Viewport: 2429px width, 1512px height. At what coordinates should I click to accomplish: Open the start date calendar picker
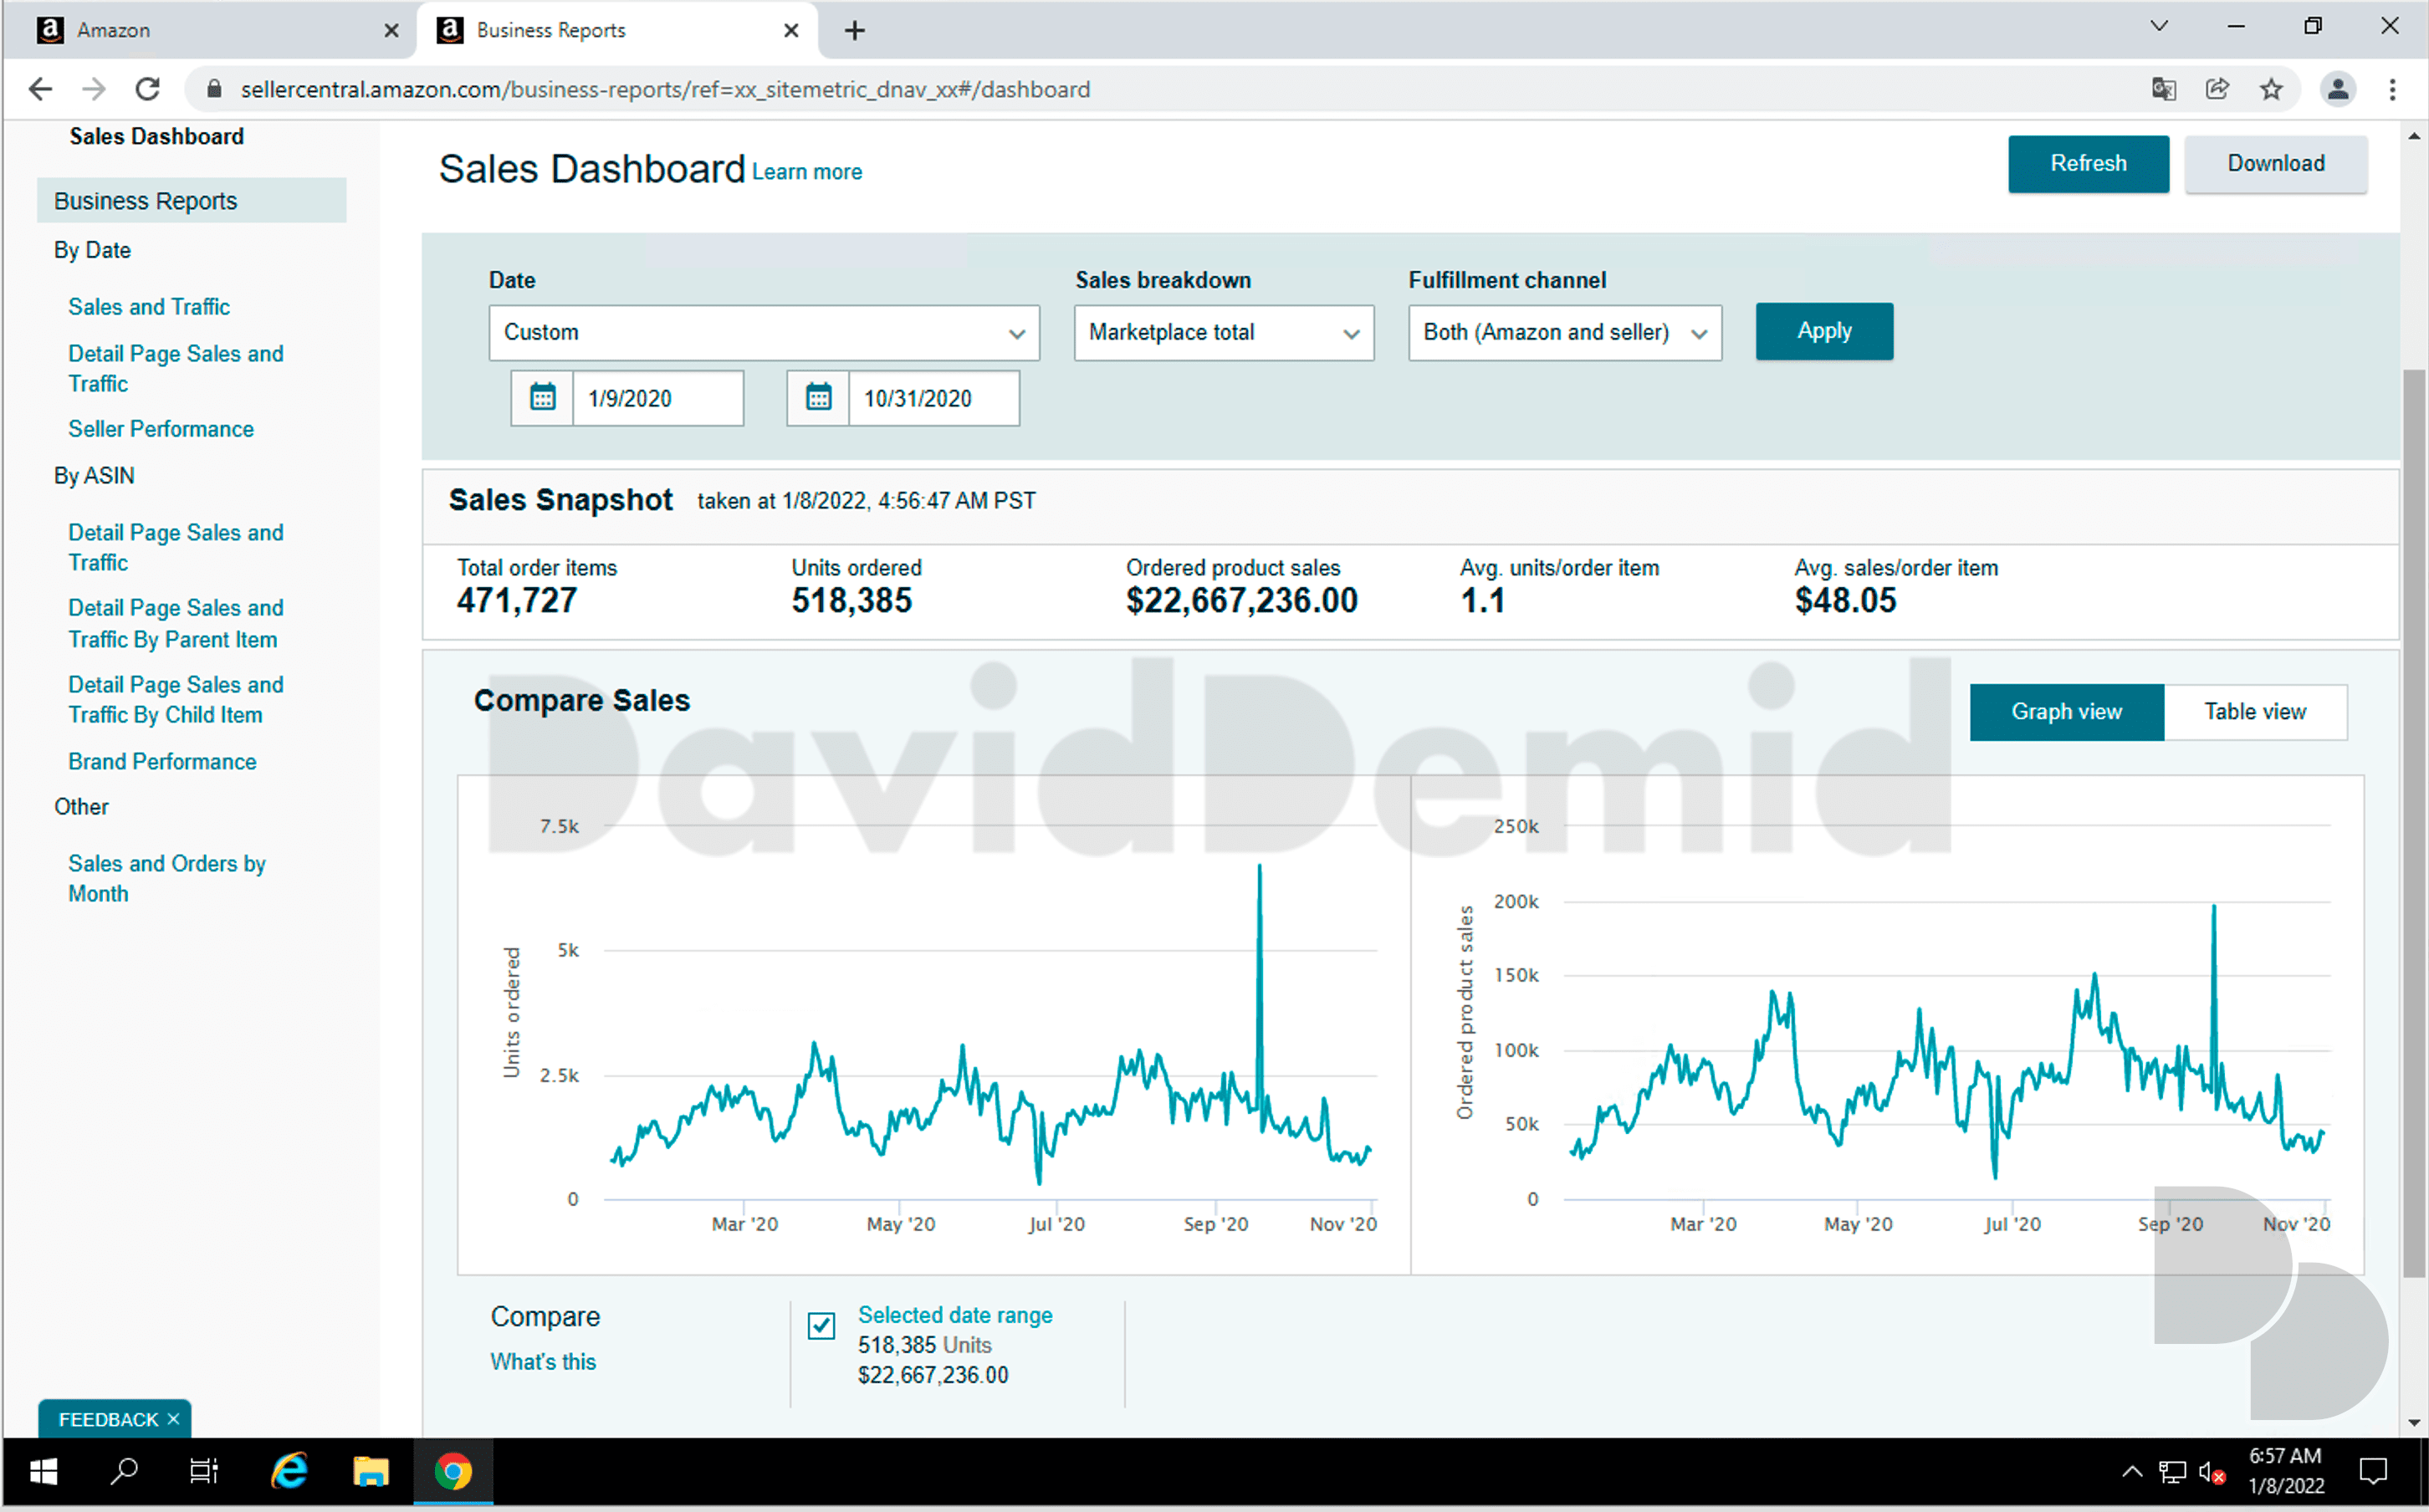click(542, 398)
